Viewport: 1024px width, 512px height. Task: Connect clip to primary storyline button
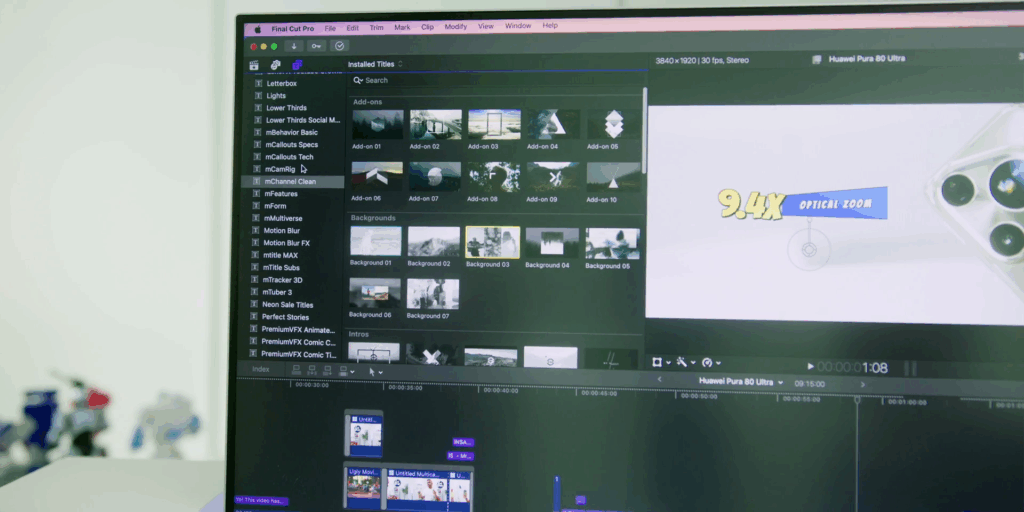tap(296, 370)
